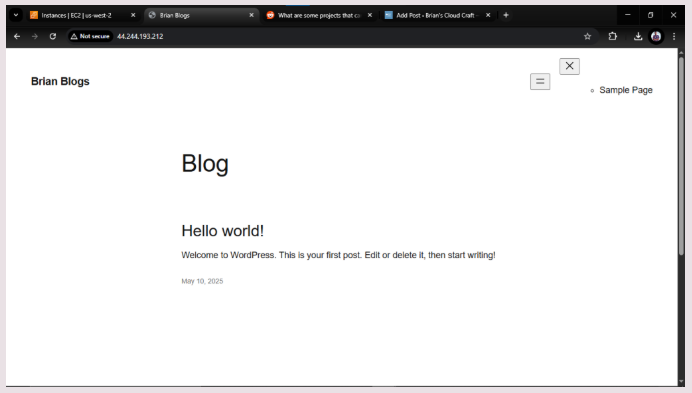Click the browser back arrow

point(17,36)
